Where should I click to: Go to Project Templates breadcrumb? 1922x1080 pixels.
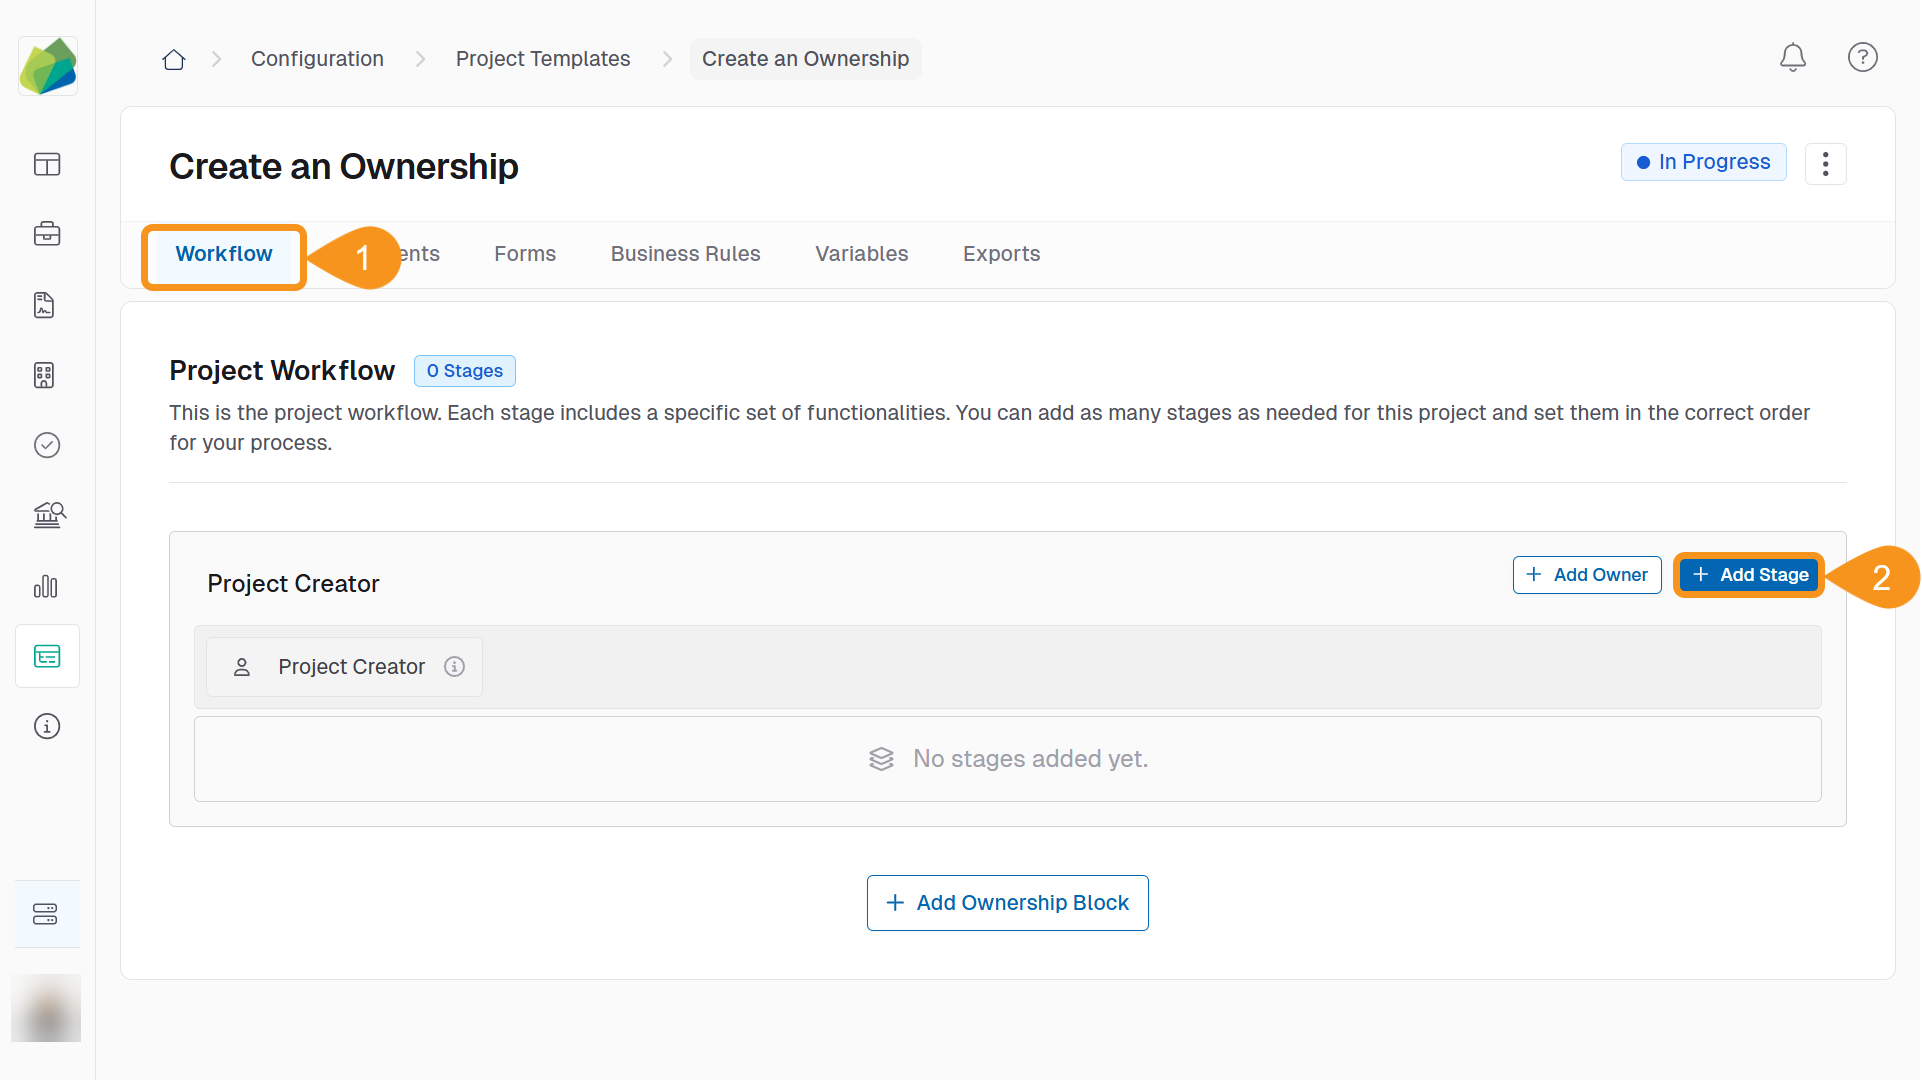pyautogui.click(x=543, y=59)
